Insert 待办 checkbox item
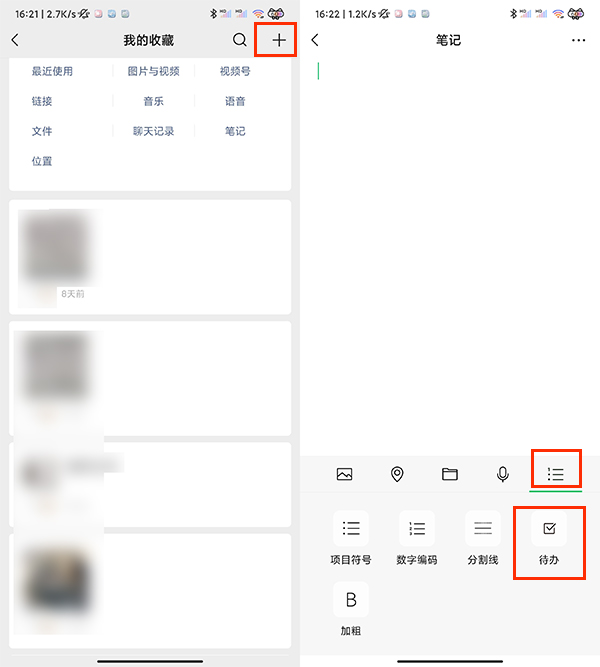600x667 pixels. (549, 539)
